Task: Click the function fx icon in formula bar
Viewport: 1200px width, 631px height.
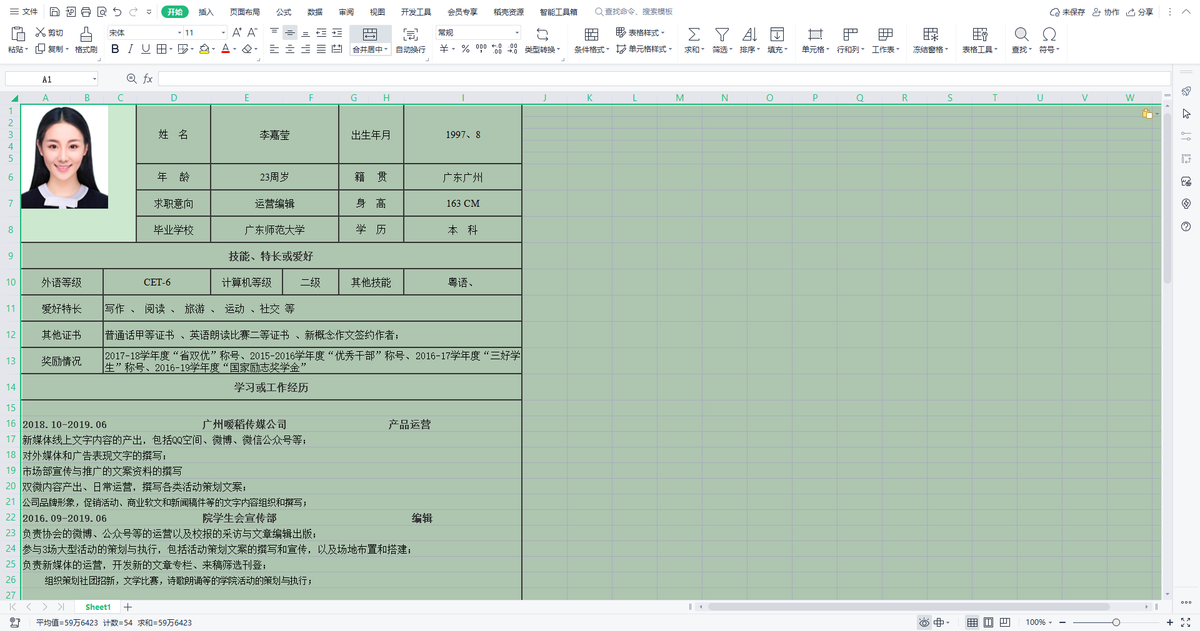Action: point(148,78)
